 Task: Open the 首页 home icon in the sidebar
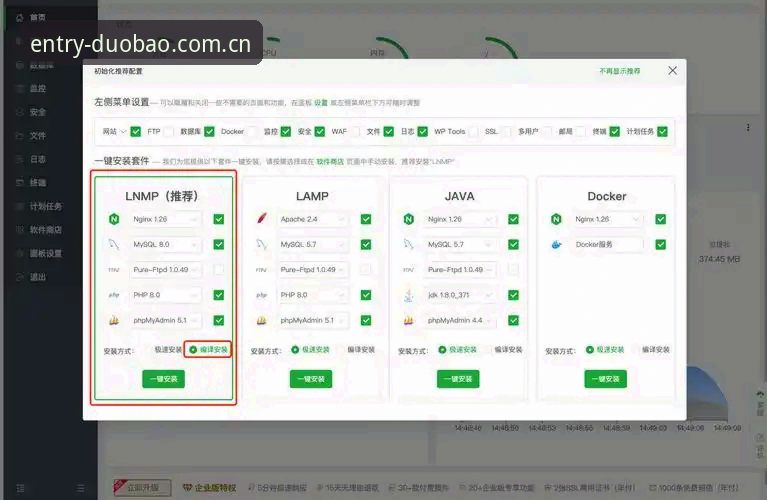(x=20, y=18)
